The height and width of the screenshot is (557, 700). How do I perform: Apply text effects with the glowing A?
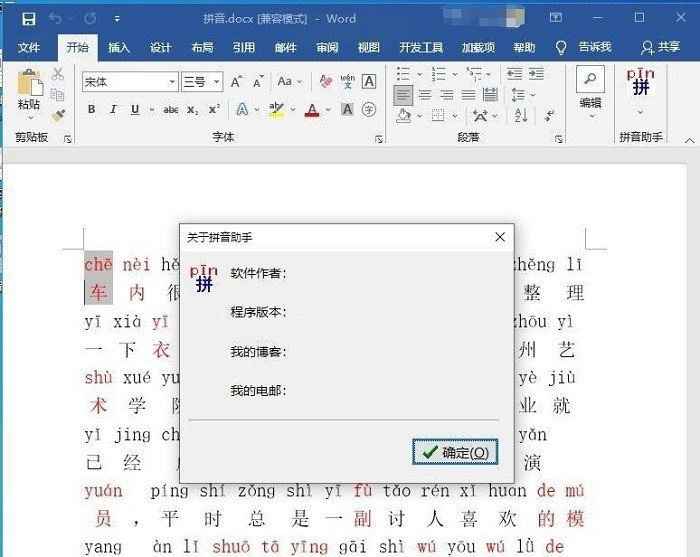(x=242, y=109)
